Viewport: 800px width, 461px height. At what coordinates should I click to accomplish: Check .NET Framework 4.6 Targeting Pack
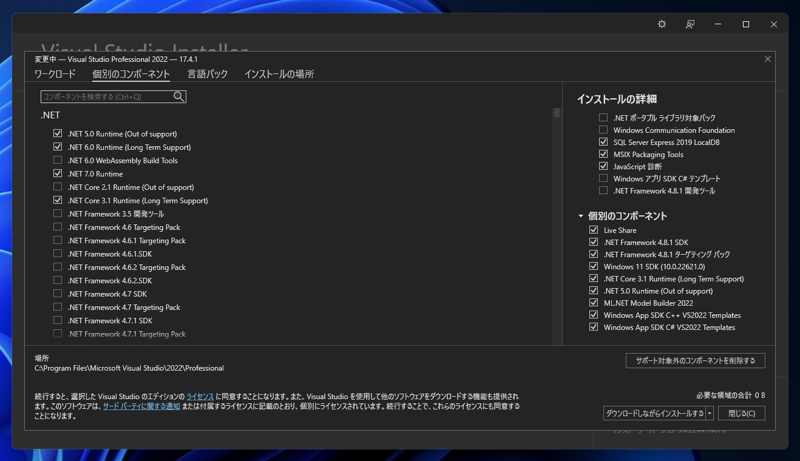coord(58,227)
